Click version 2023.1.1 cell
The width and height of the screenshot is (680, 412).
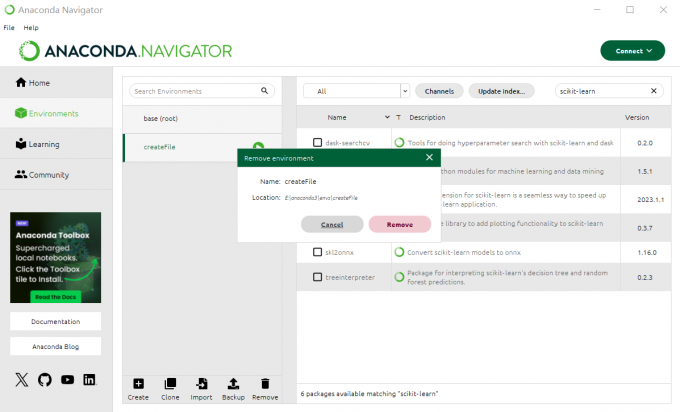coord(651,199)
